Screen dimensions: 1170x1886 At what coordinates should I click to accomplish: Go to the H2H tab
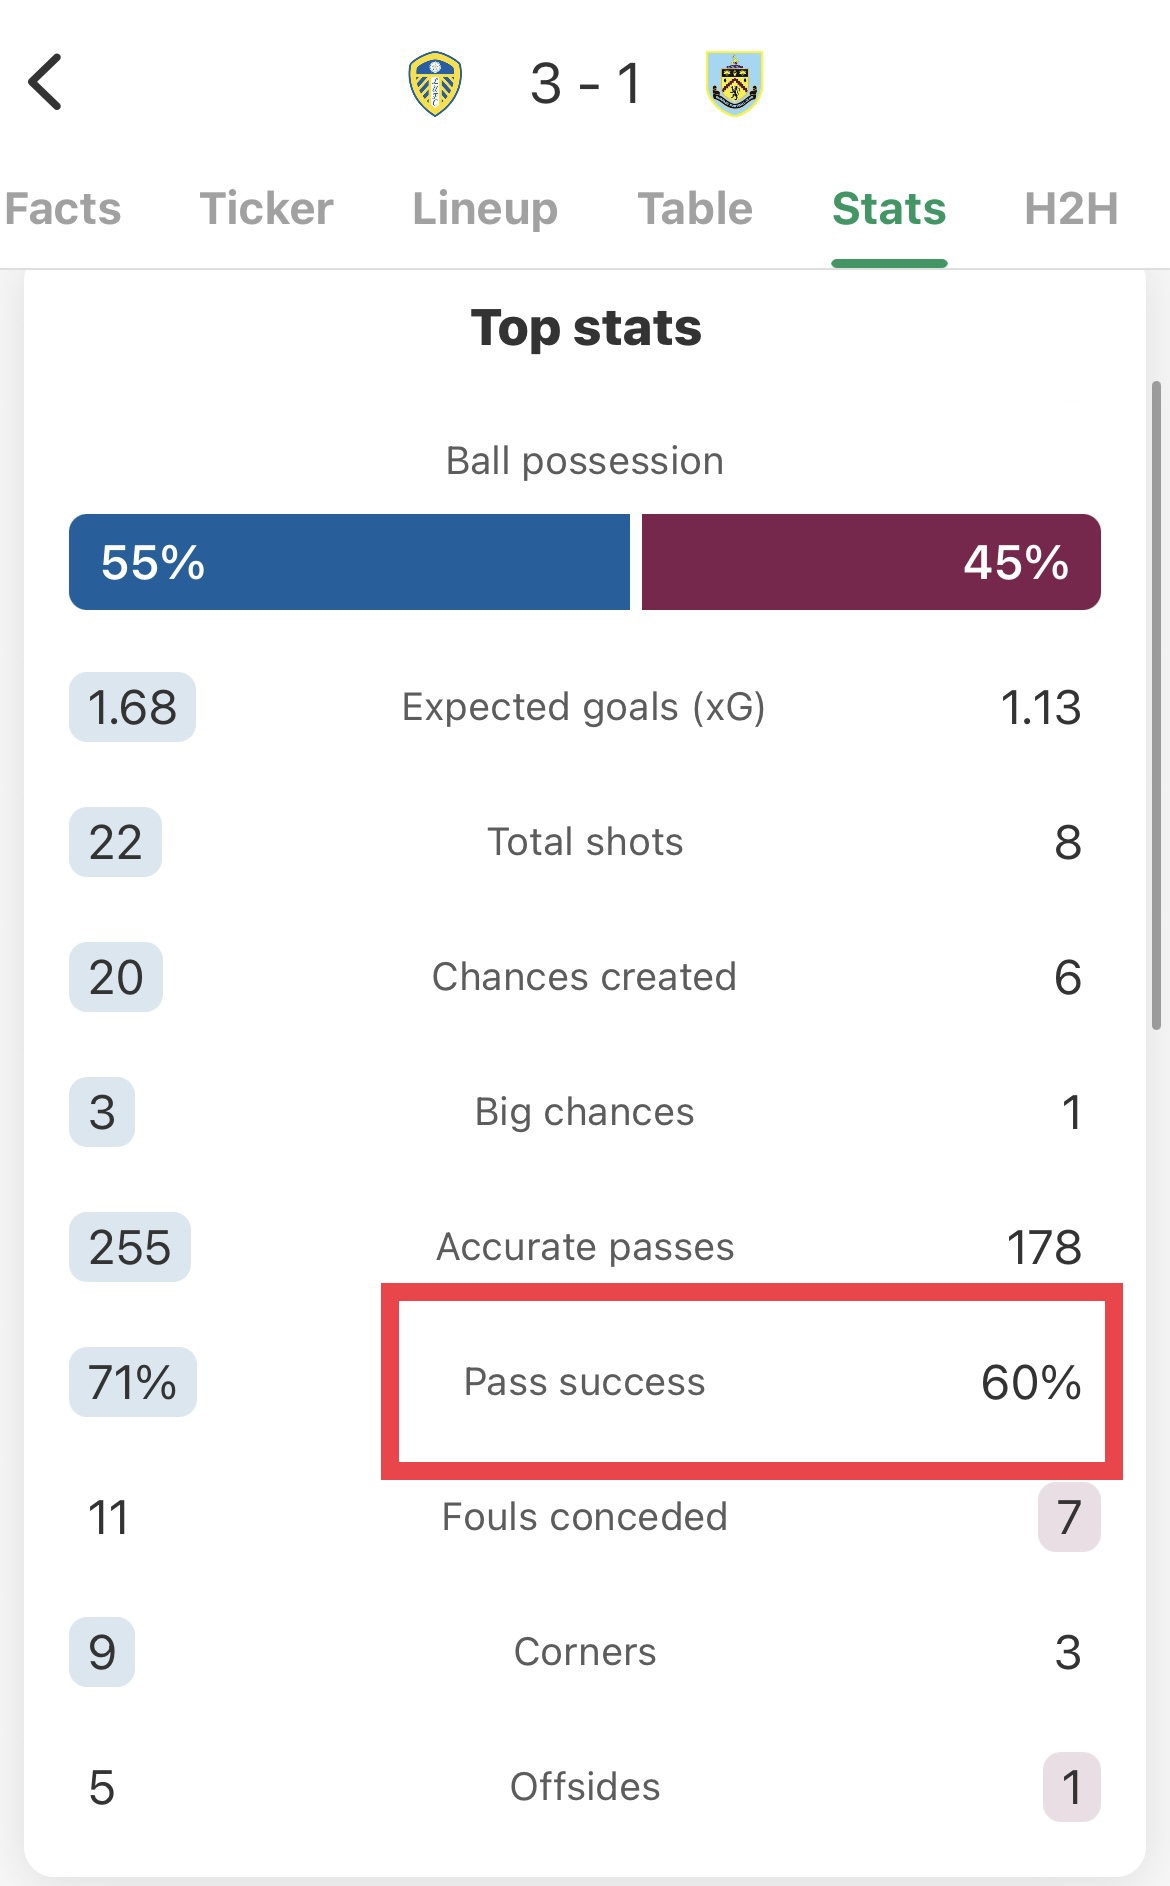click(x=1071, y=209)
